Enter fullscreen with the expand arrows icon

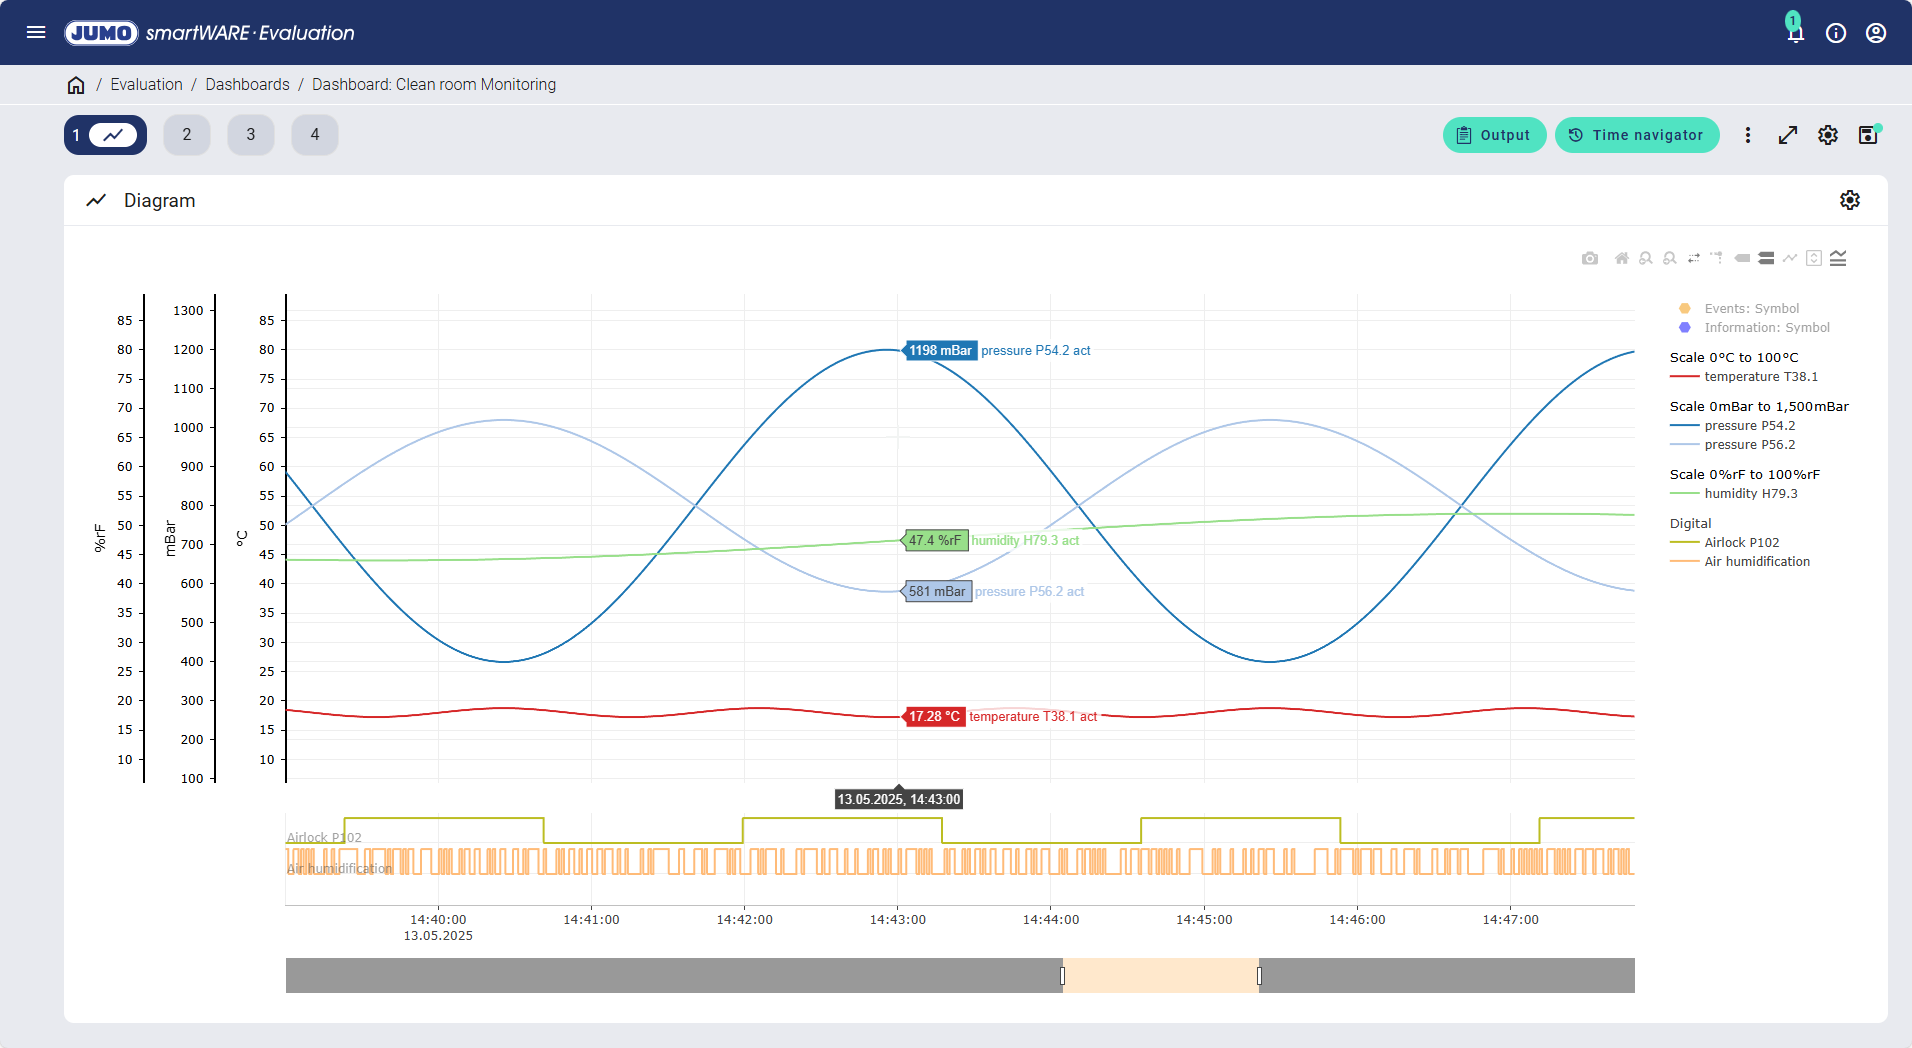pyautogui.click(x=1788, y=135)
